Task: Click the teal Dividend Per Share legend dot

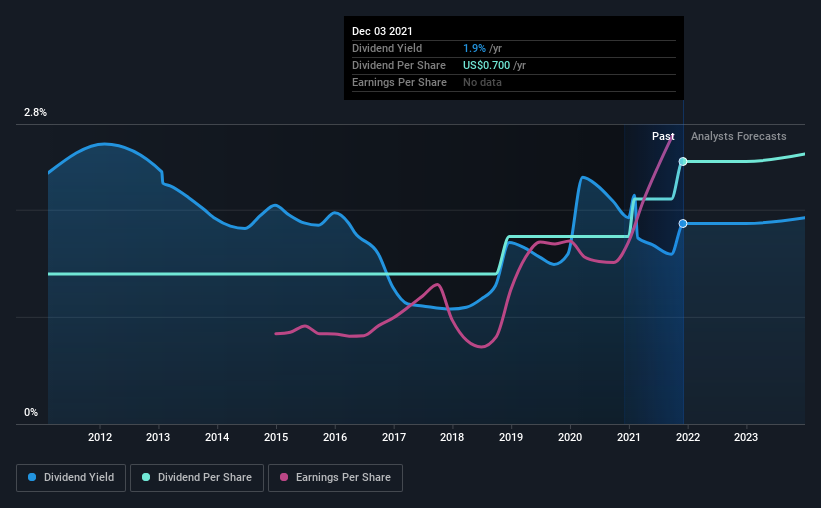Action: [146, 477]
